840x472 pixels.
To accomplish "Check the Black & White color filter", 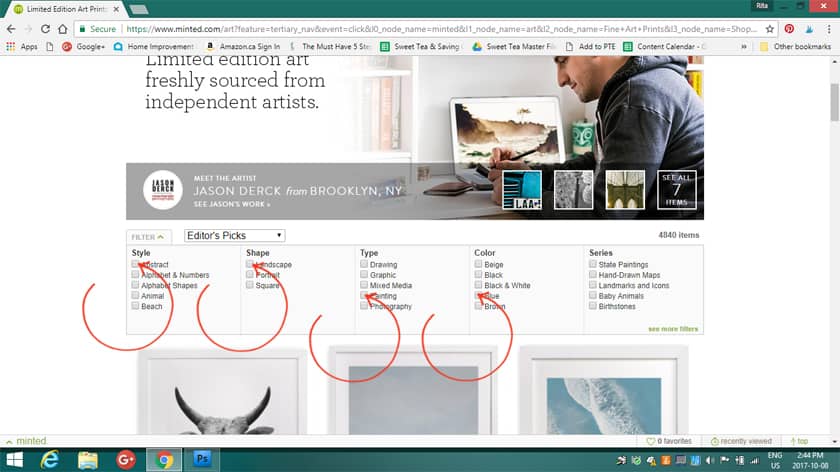I will point(478,284).
